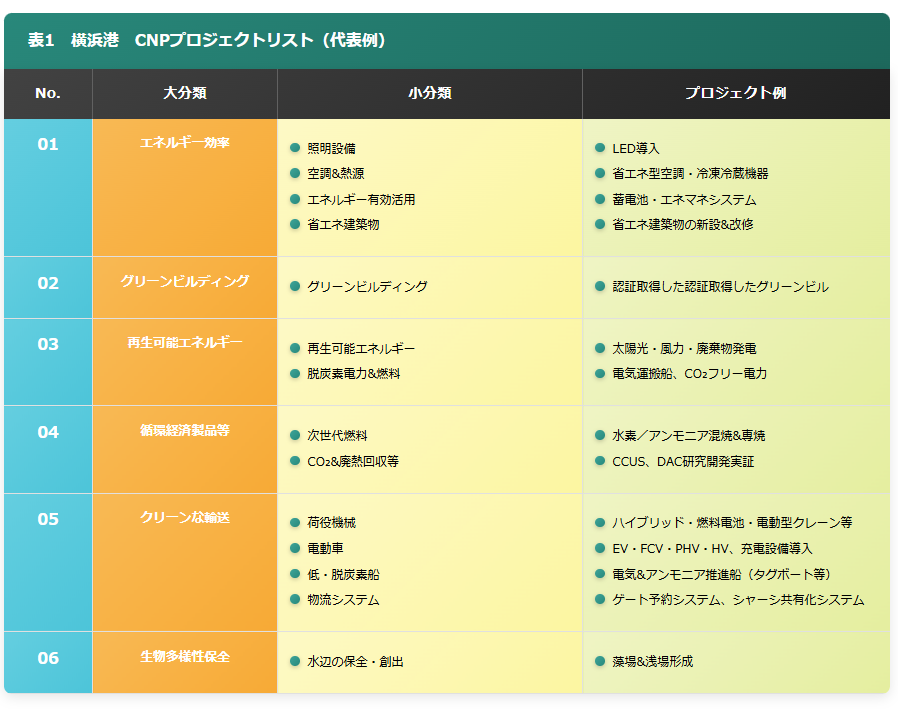Click the 次世代燃料 list item
The image size is (898, 709).
337,436
